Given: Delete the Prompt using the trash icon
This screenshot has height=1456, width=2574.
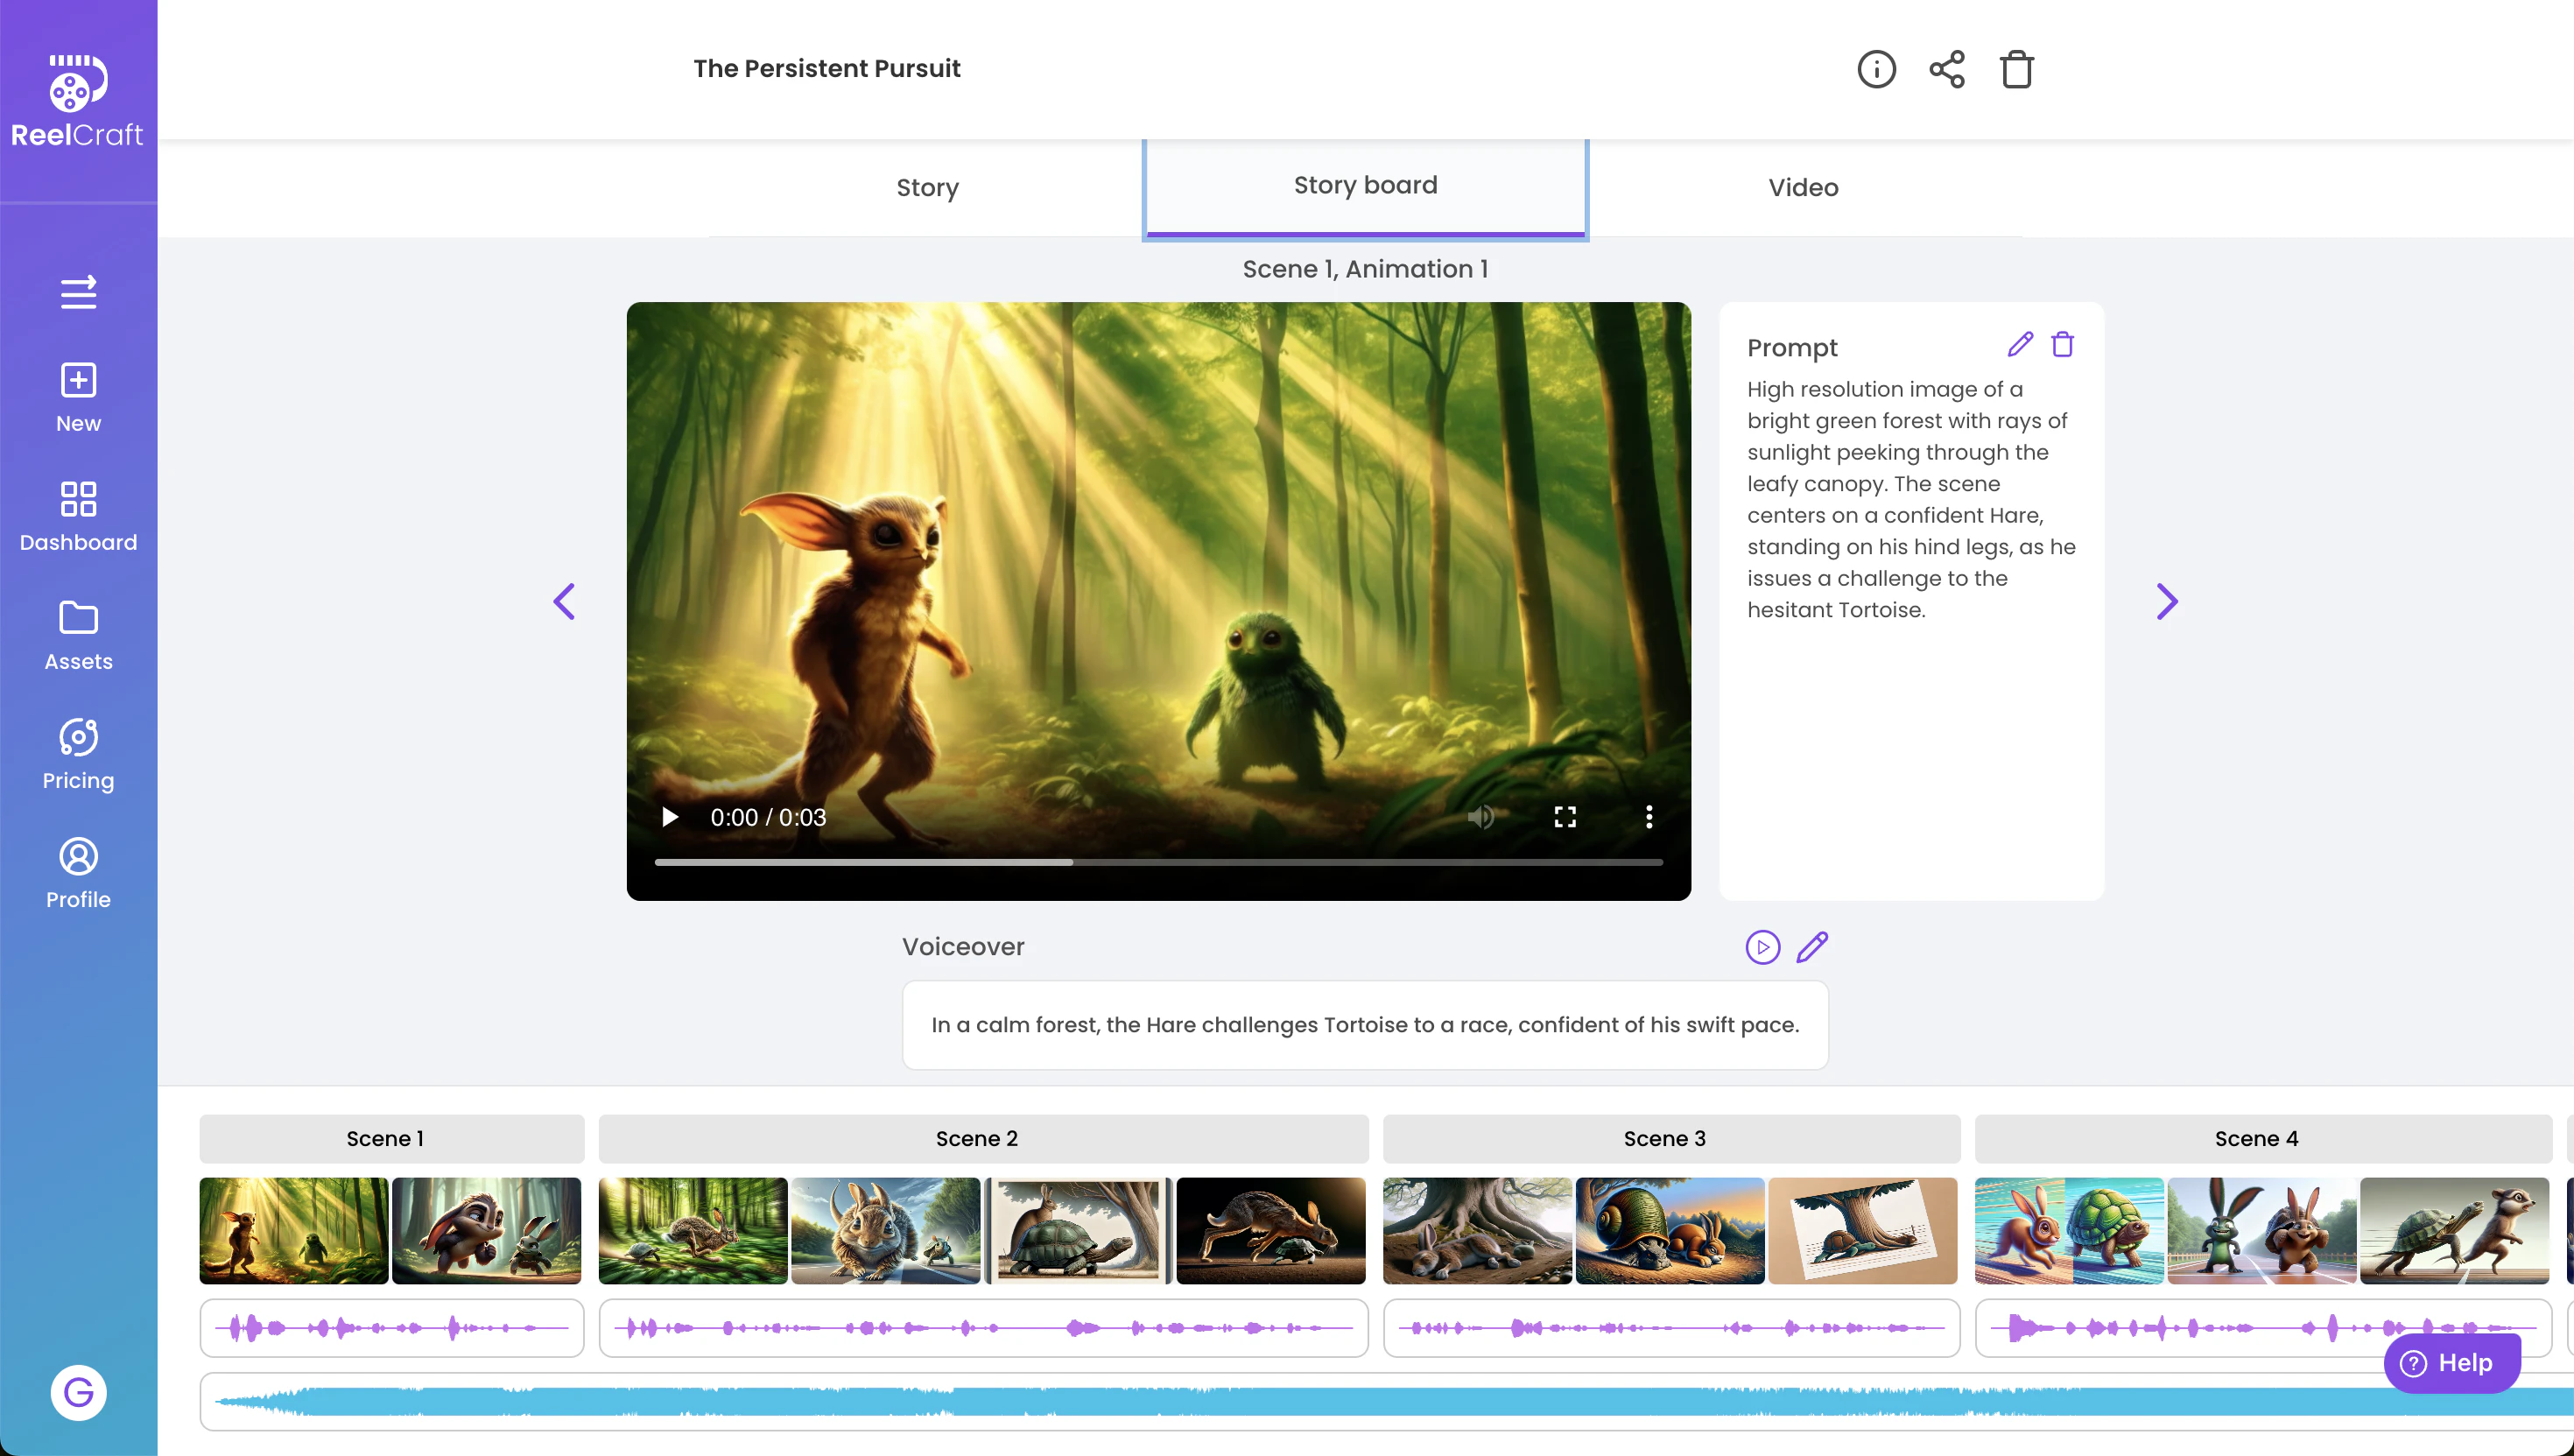Looking at the screenshot, I should click(2064, 344).
